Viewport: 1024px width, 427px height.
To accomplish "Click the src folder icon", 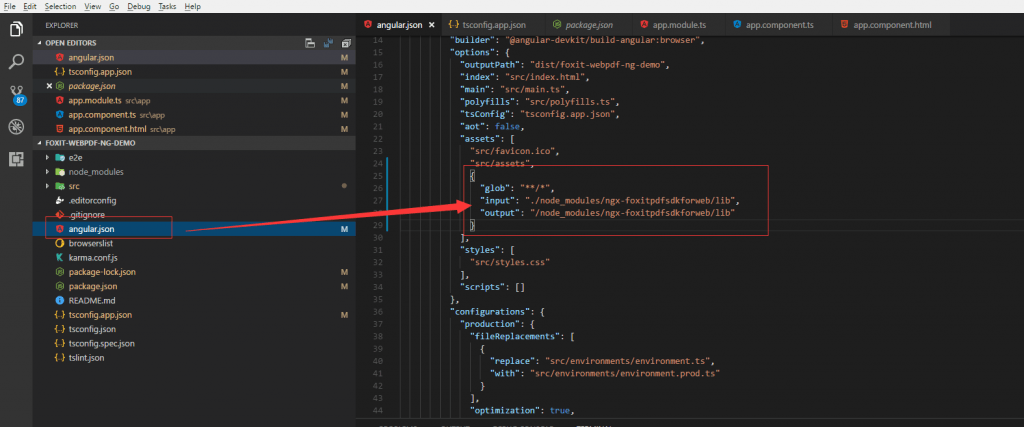I will [59, 186].
